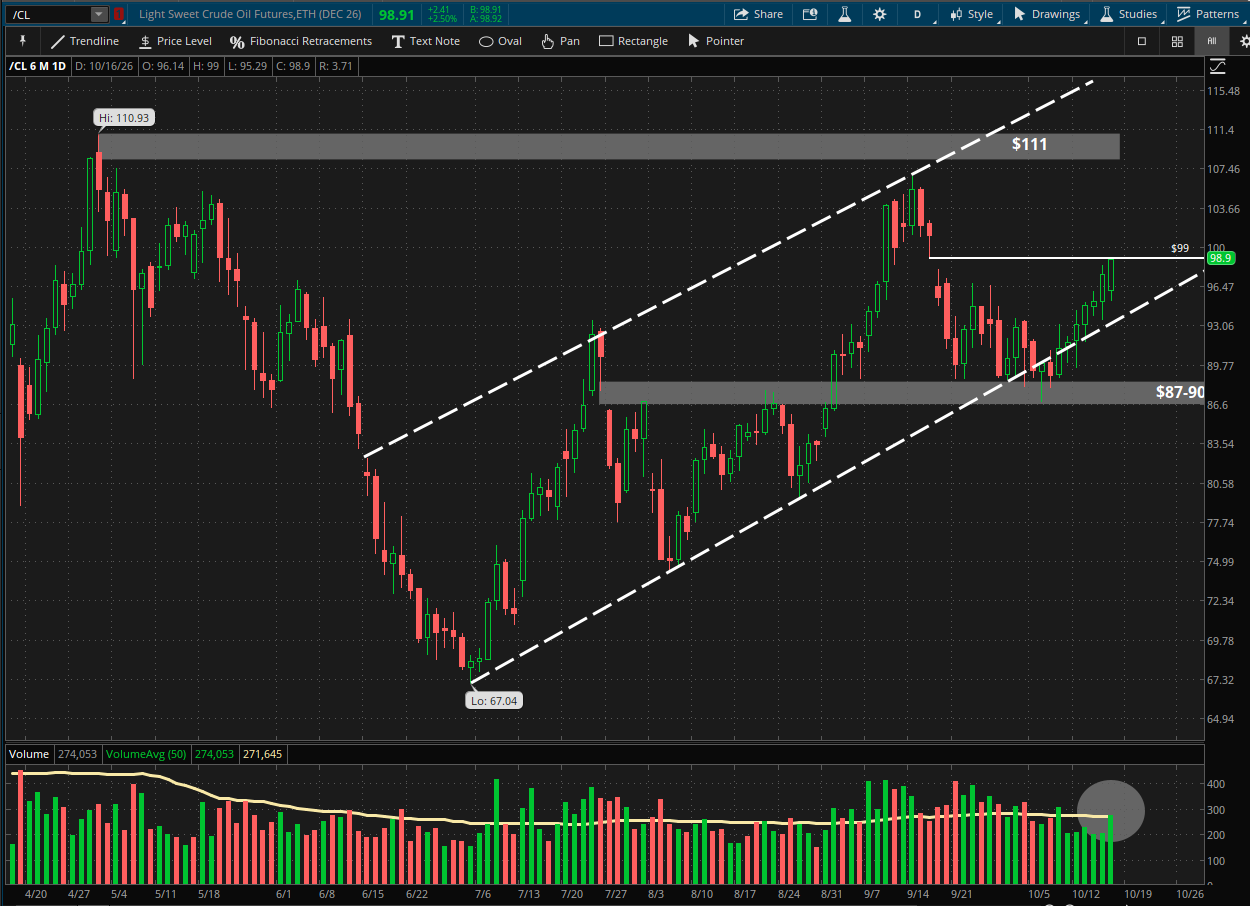Click the Volume study label
1250x906 pixels.
27,752
